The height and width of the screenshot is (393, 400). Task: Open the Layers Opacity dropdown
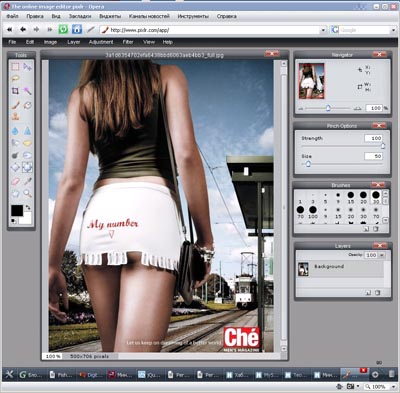pyautogui.click(x=382, y=255)
